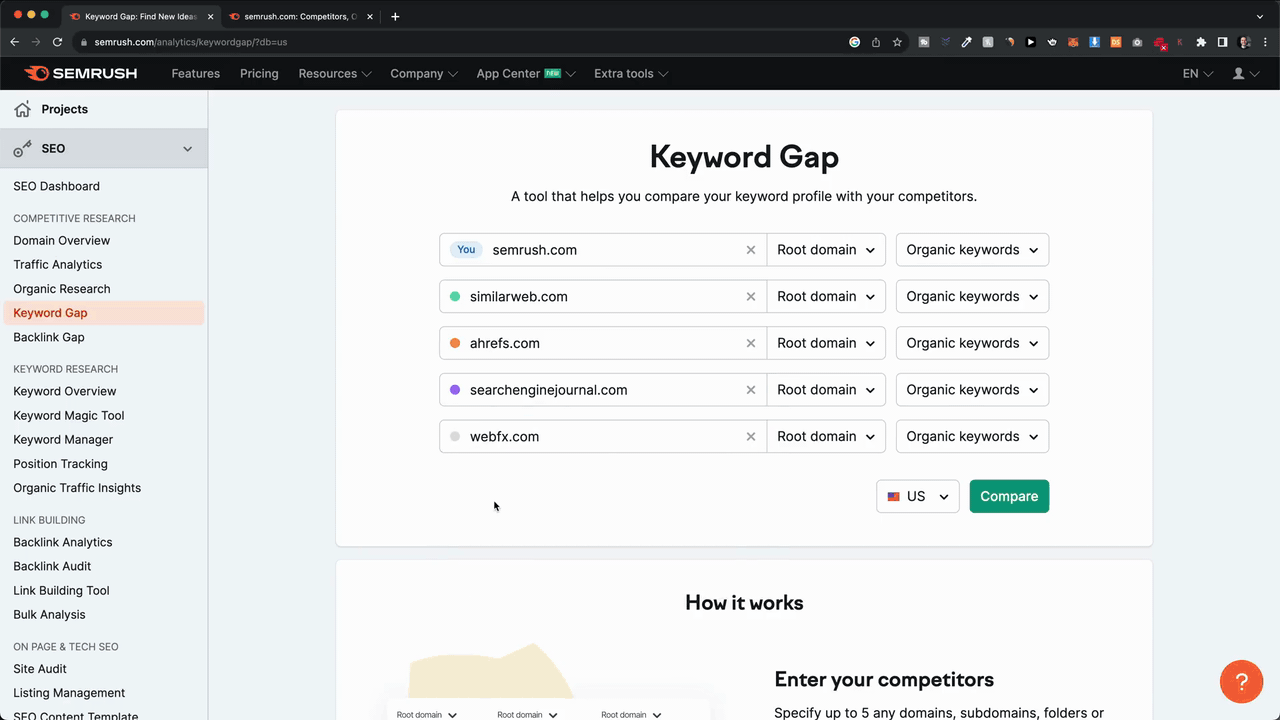Clear the semrush.com domain field
1280x720 pixels.
[x=750, y=250]
